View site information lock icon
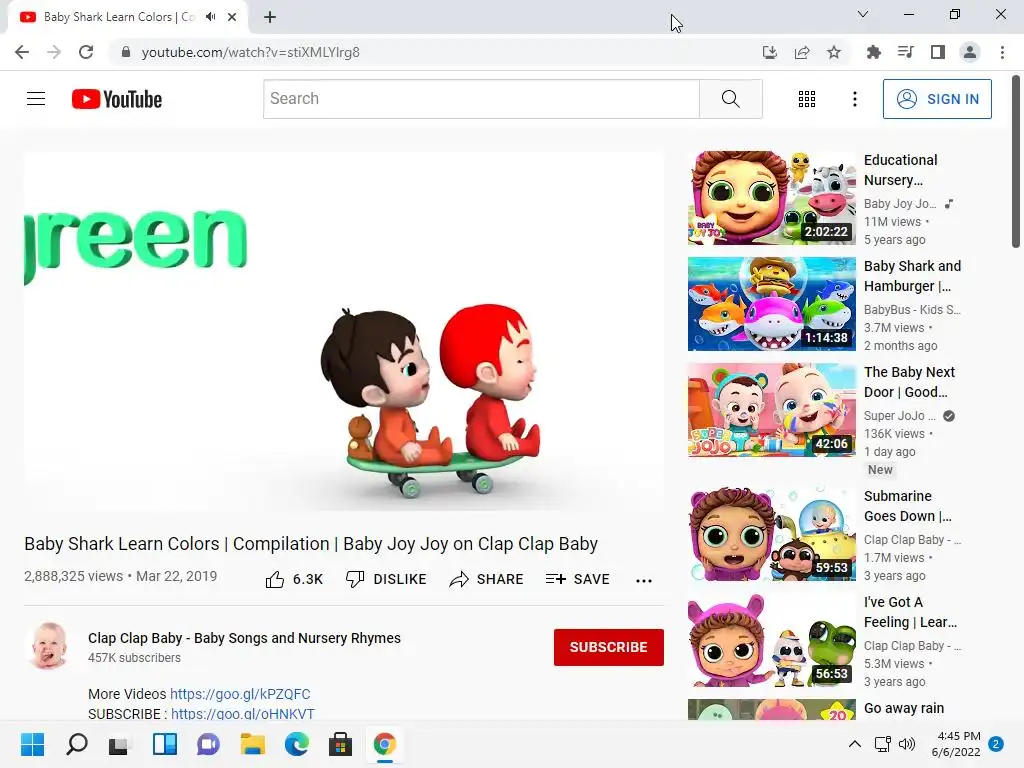Screen dimensions: 1024x768 (x=126, y=52)
